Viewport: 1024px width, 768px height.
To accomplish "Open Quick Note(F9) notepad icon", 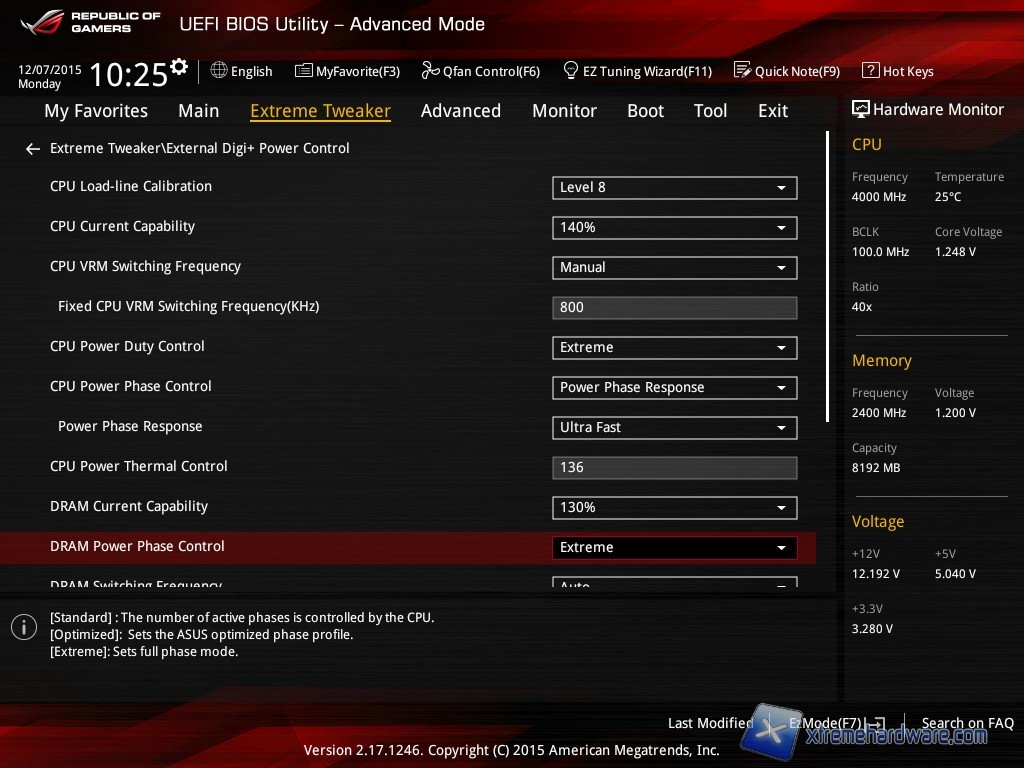I will tap(742, 71).
